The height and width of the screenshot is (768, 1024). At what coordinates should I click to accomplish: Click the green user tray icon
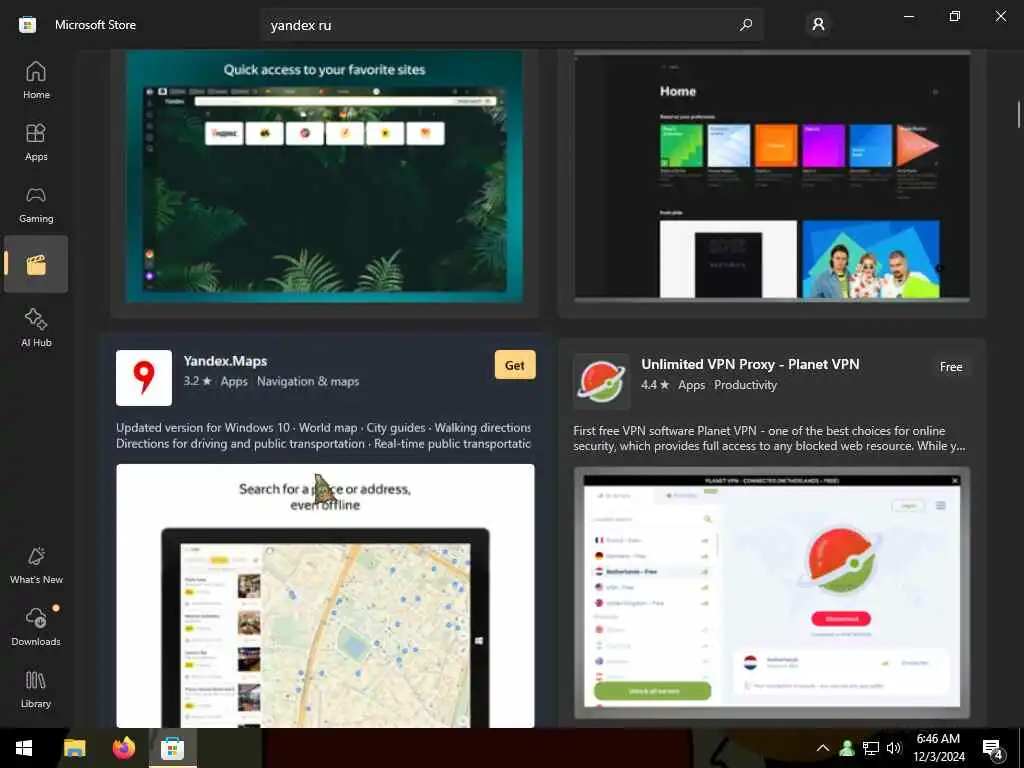click(847, 748)
